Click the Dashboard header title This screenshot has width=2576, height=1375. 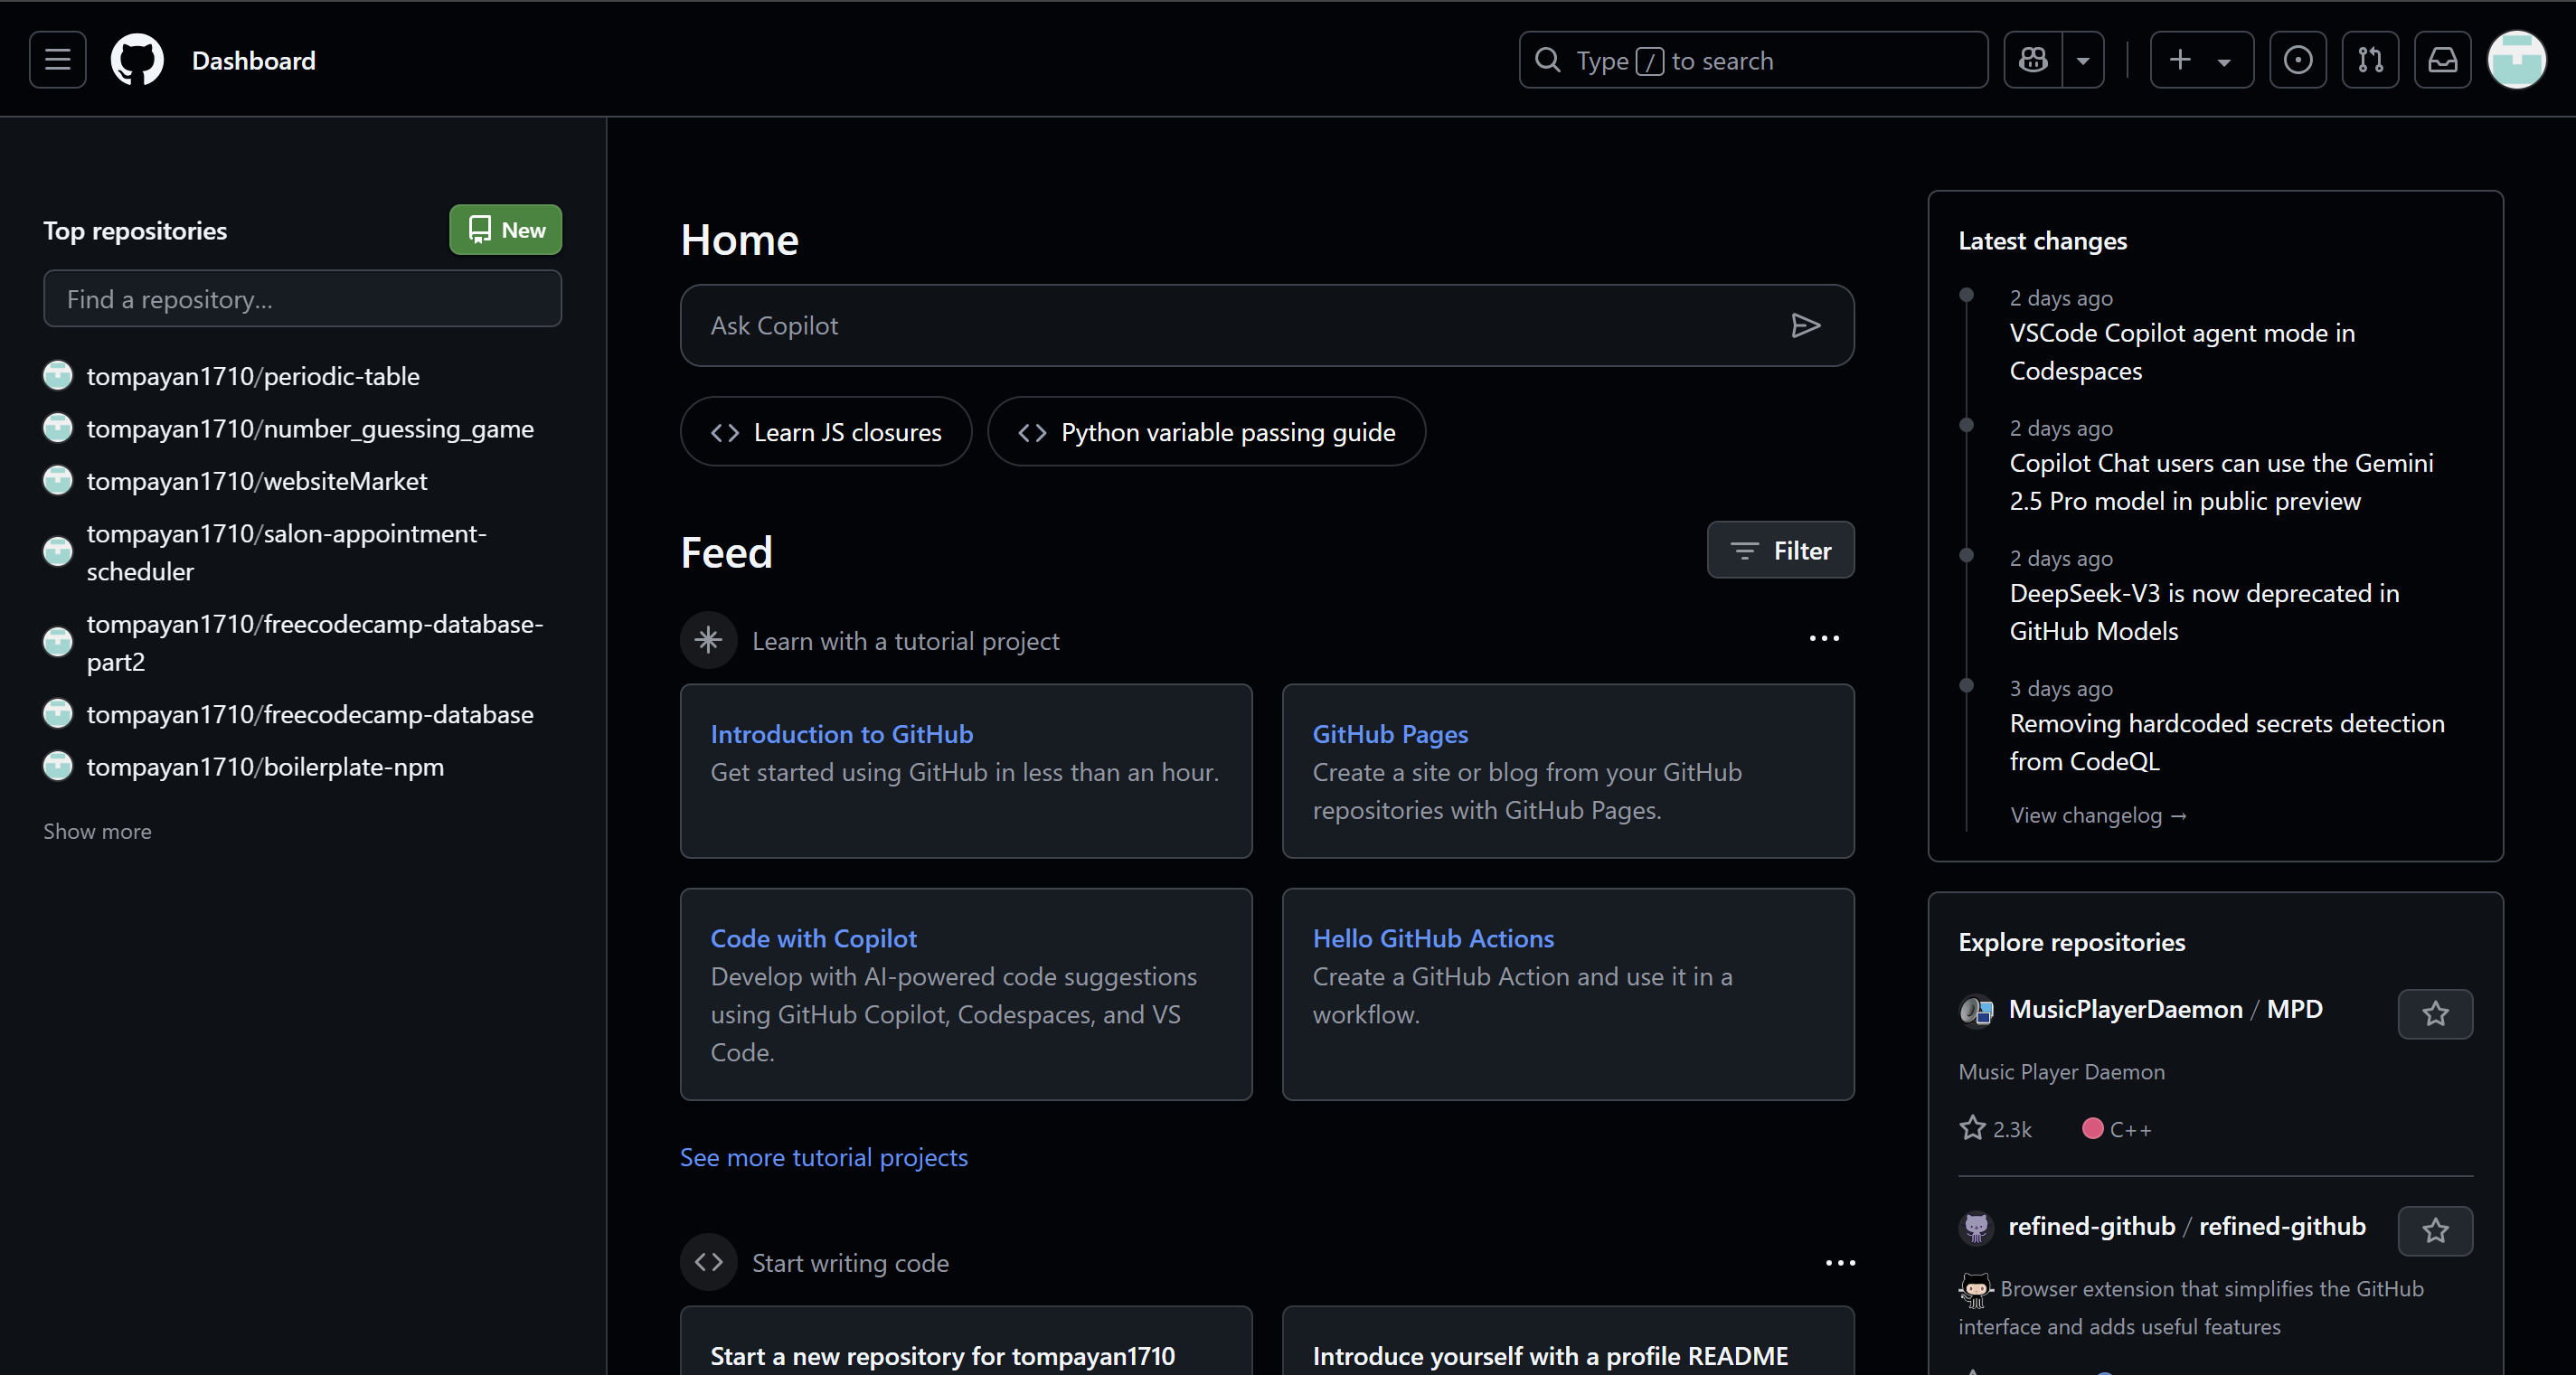pyautogui.click(x=253, y=60)
